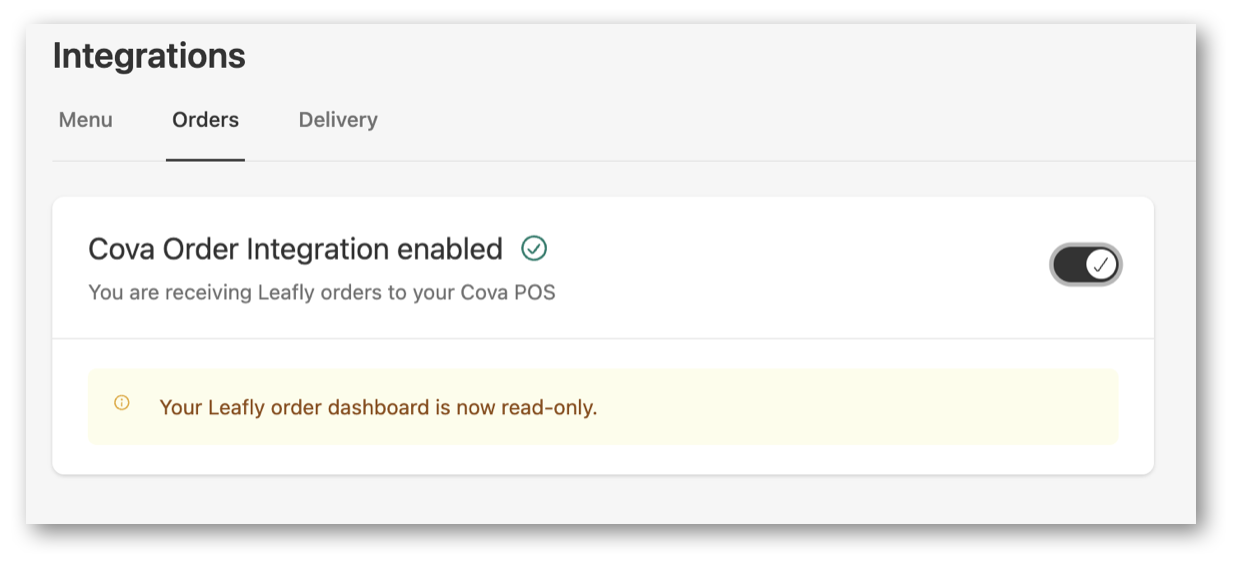Click the info icon in the notice
The width and height of the screenshot is (1244, 586).
(x=122, y=403)
